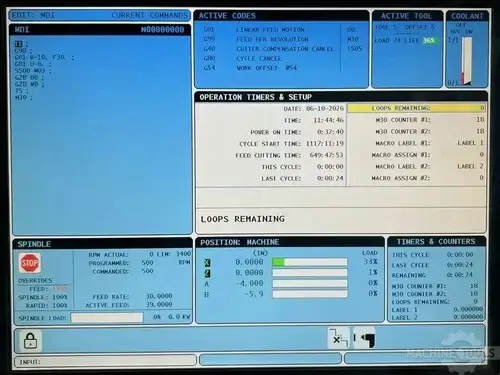Click the A axis position value -4.000
Image resolution: width=500 pixels, height=375 pixels.
coord(249,284)
